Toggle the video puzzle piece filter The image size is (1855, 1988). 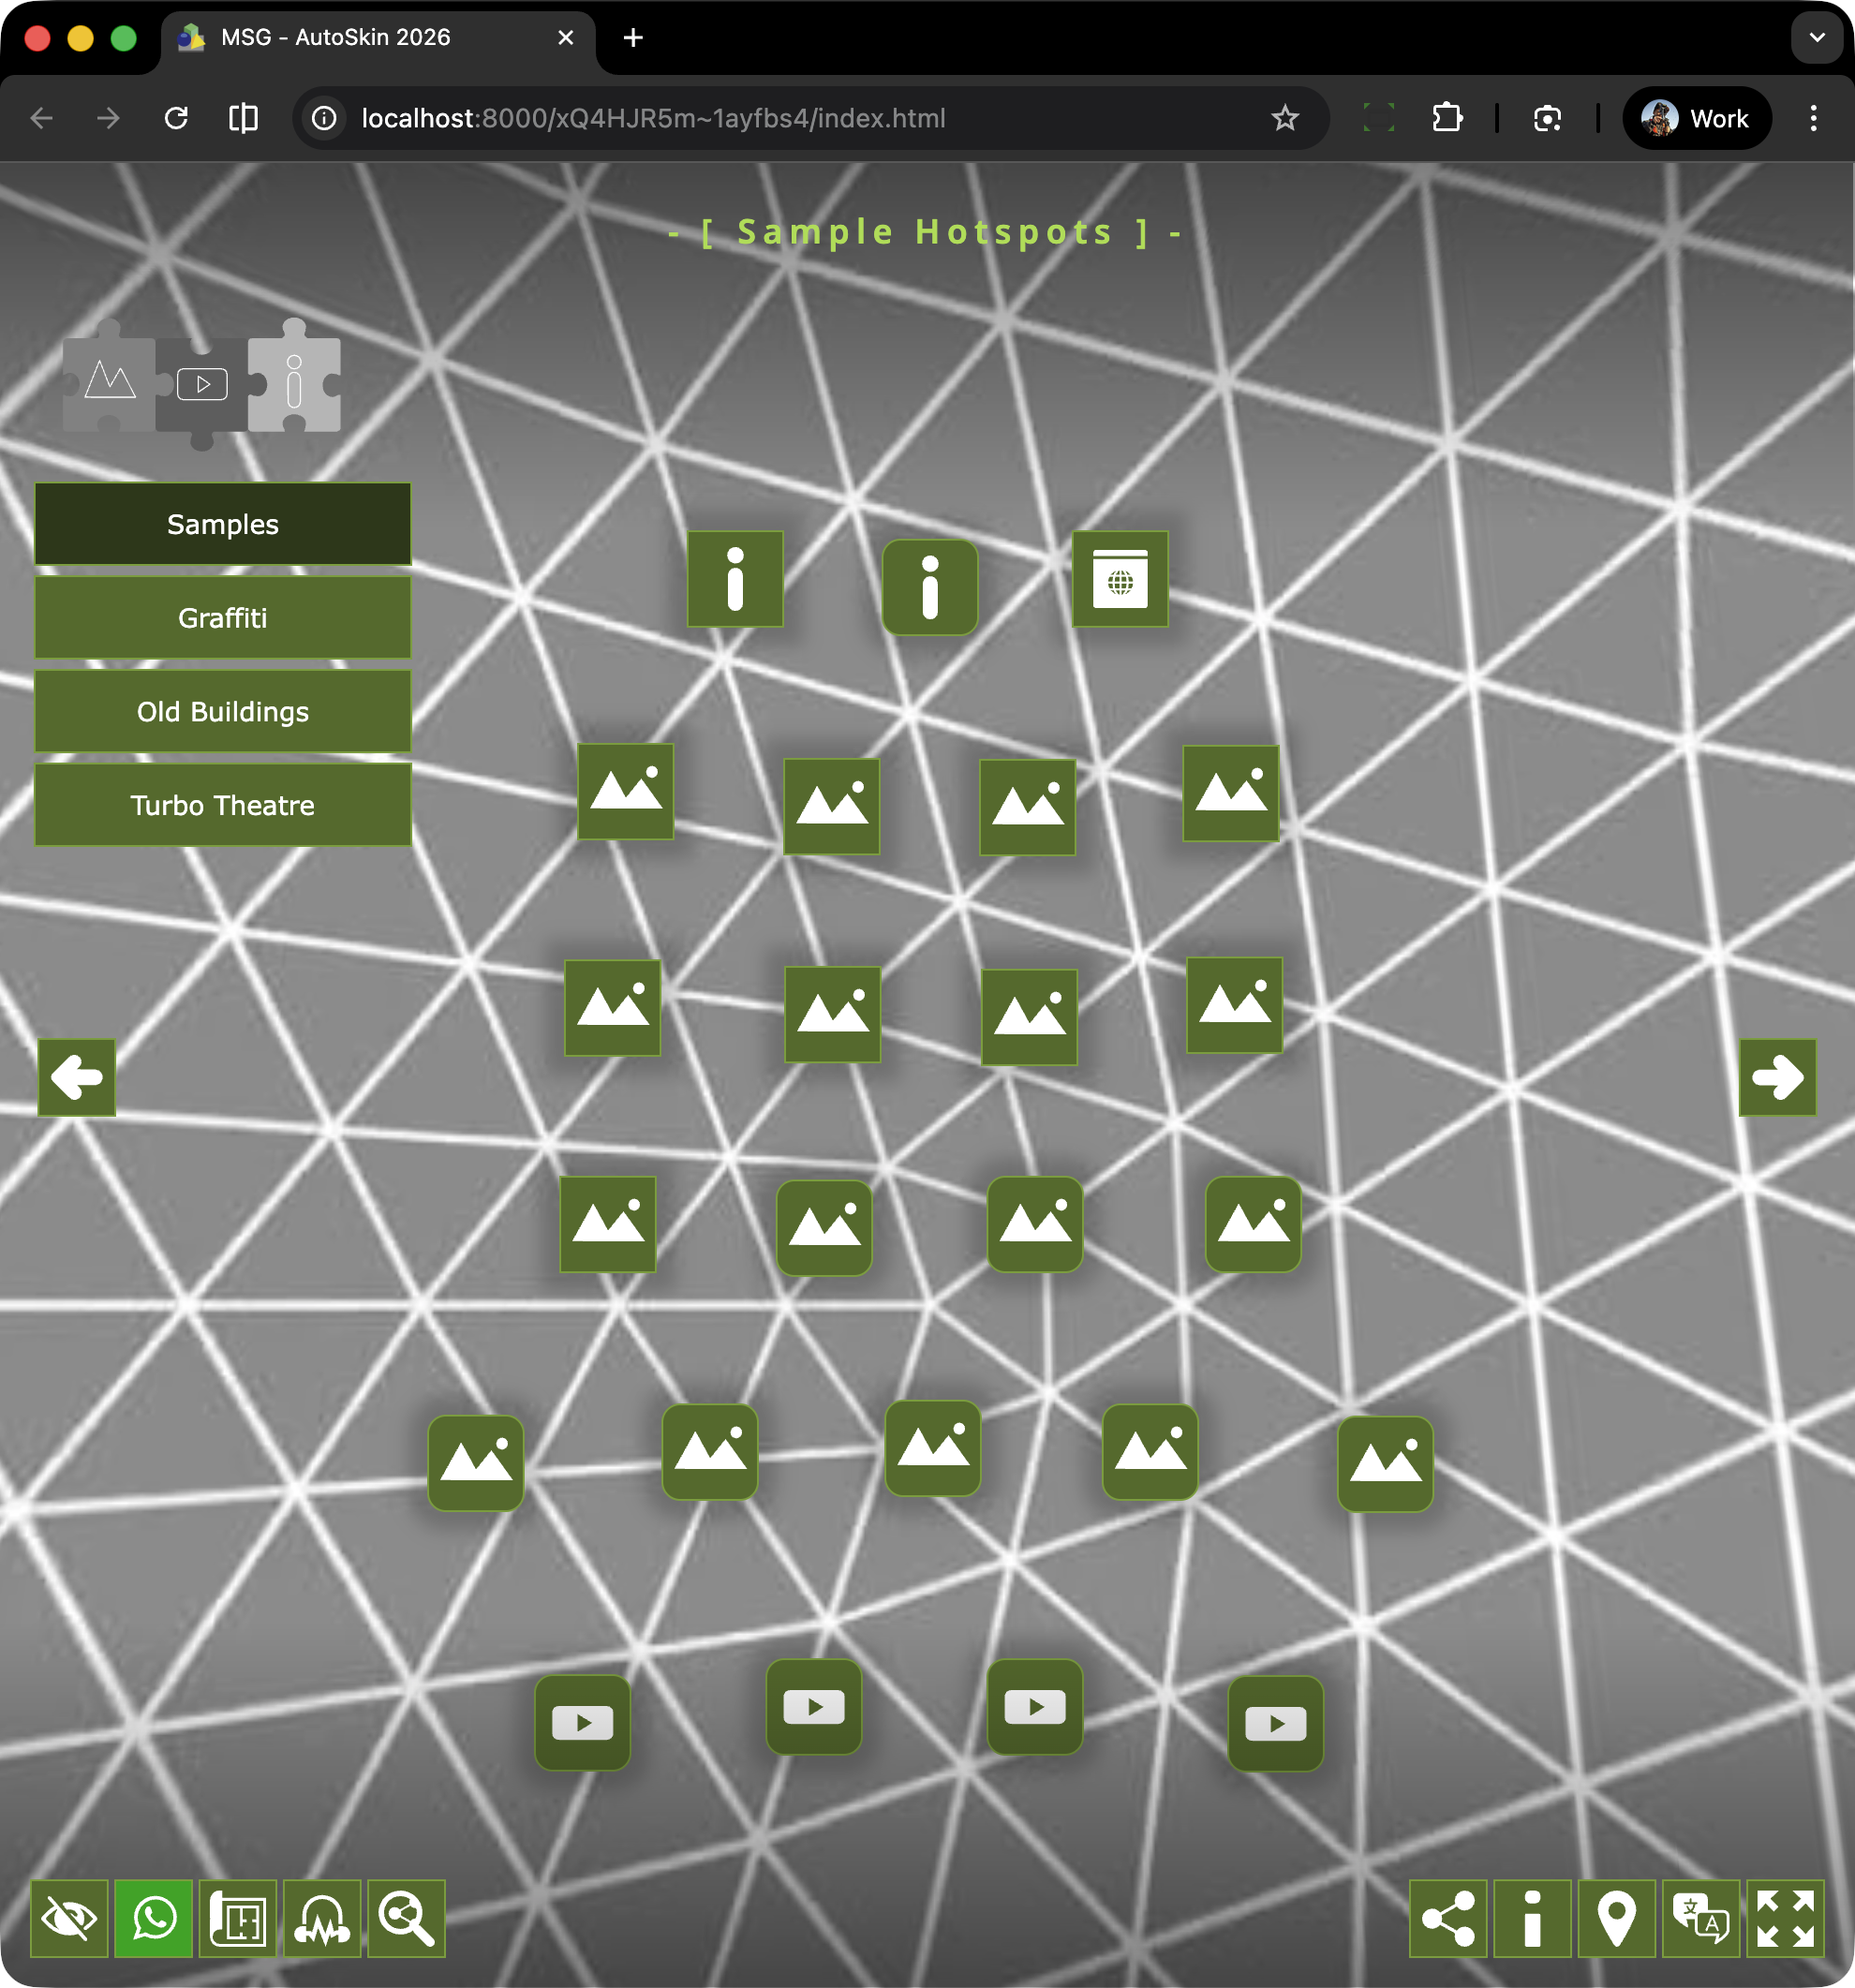pyautogui.click(x=202, y=385)
